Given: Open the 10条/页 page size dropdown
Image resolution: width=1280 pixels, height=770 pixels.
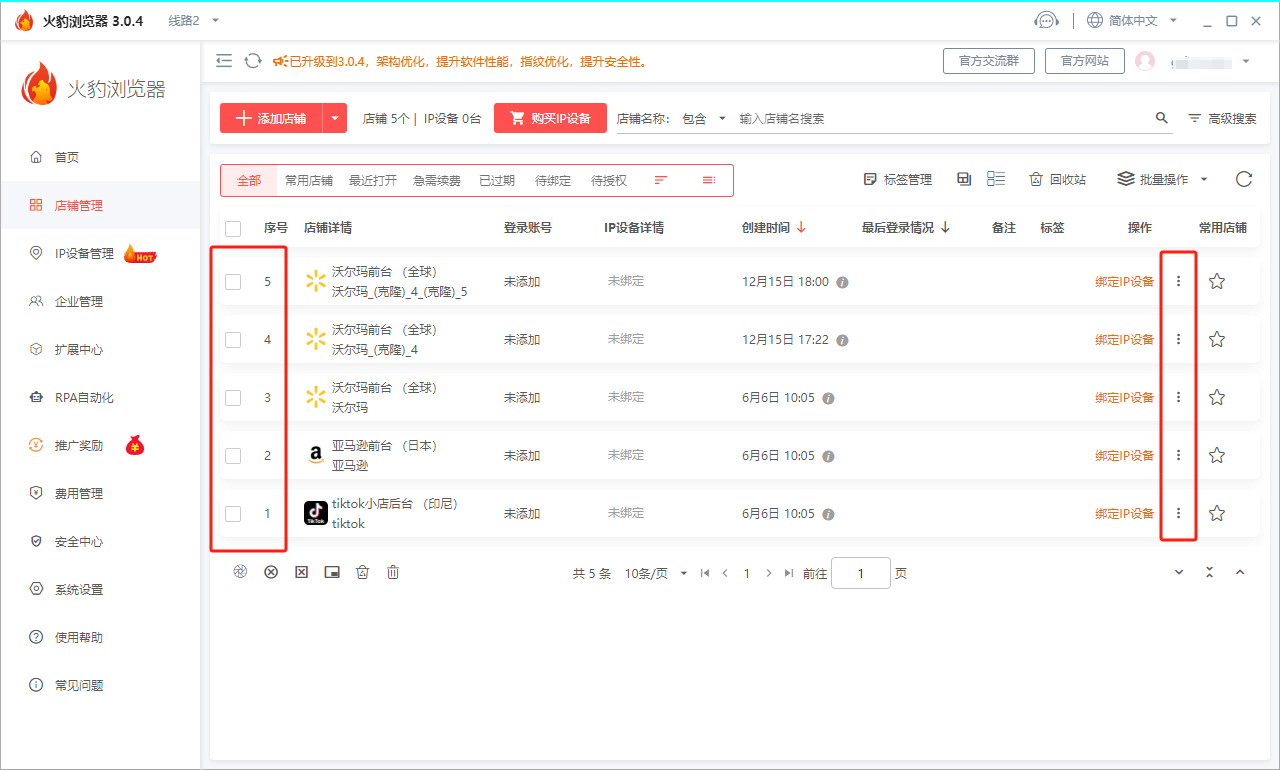Looking at the screenshot, I should (654, 574).
